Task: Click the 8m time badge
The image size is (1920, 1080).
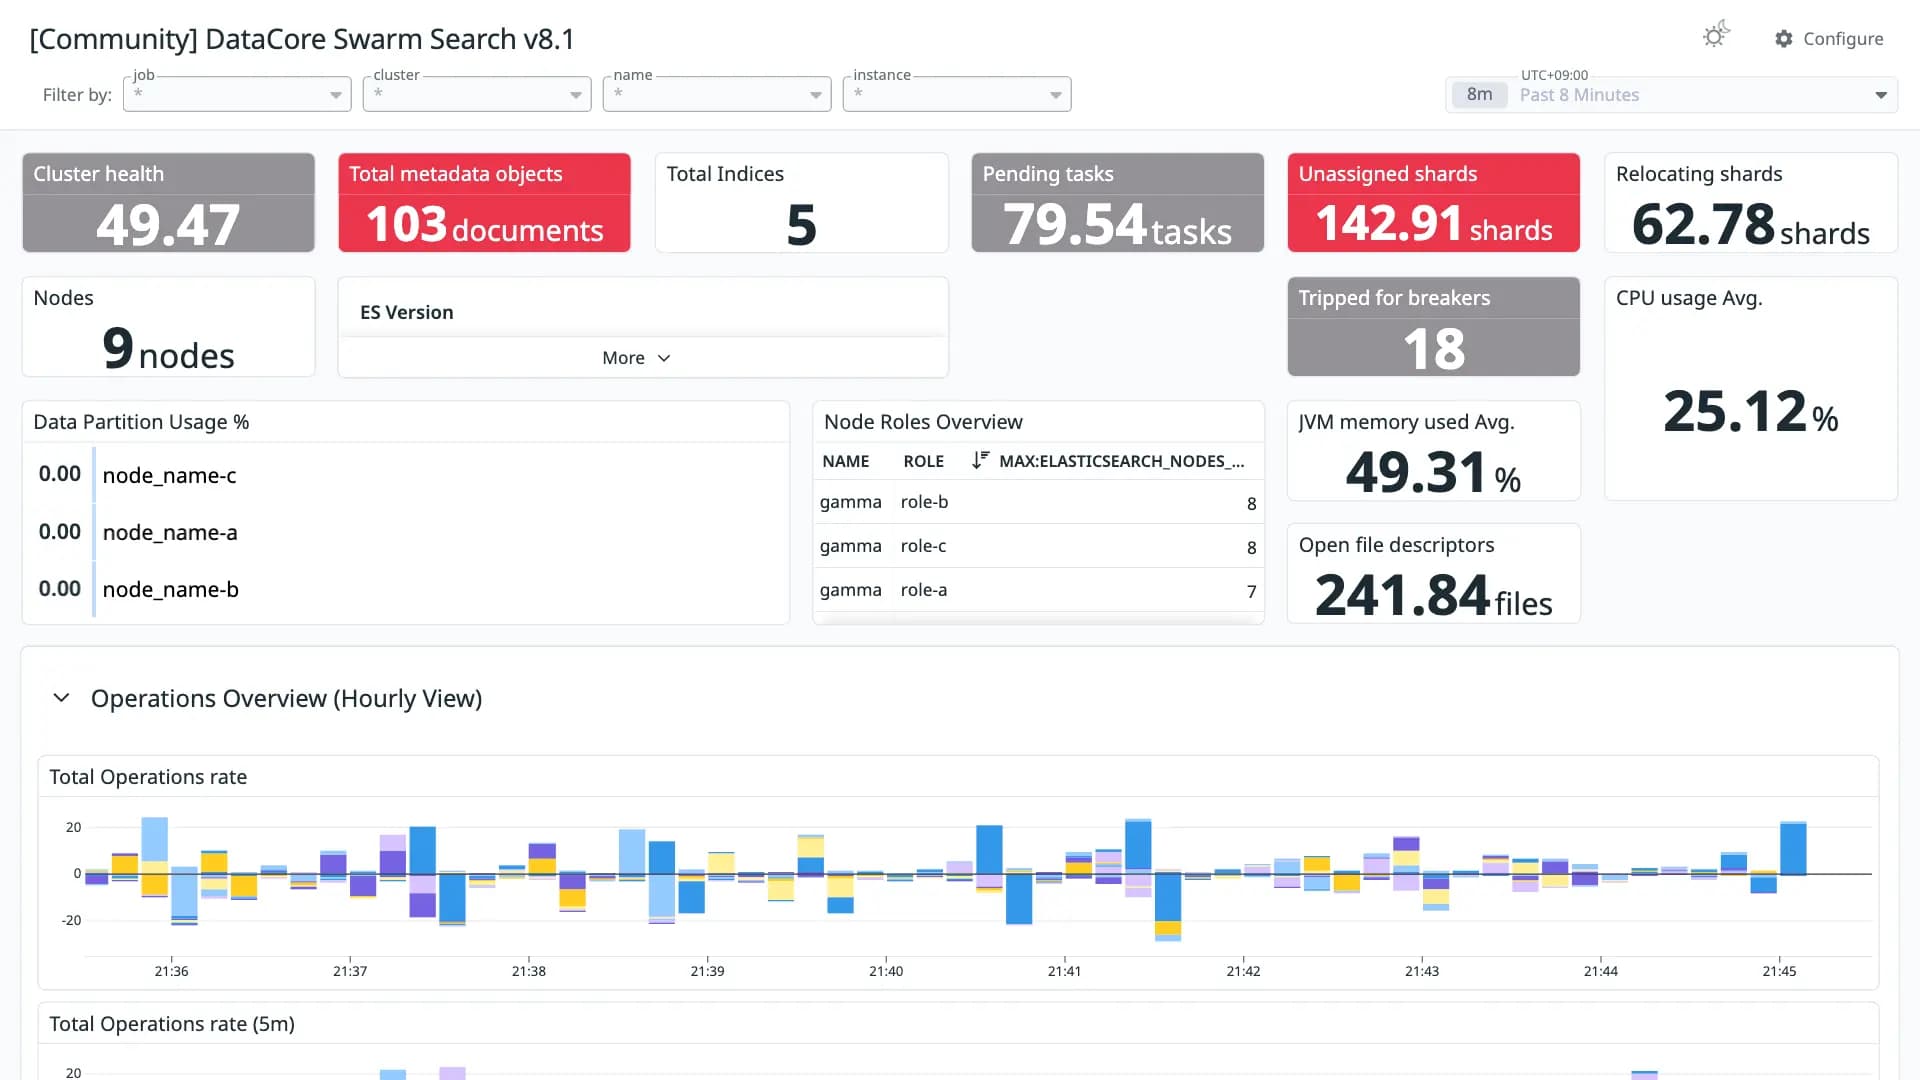Action: [1479, 95]
